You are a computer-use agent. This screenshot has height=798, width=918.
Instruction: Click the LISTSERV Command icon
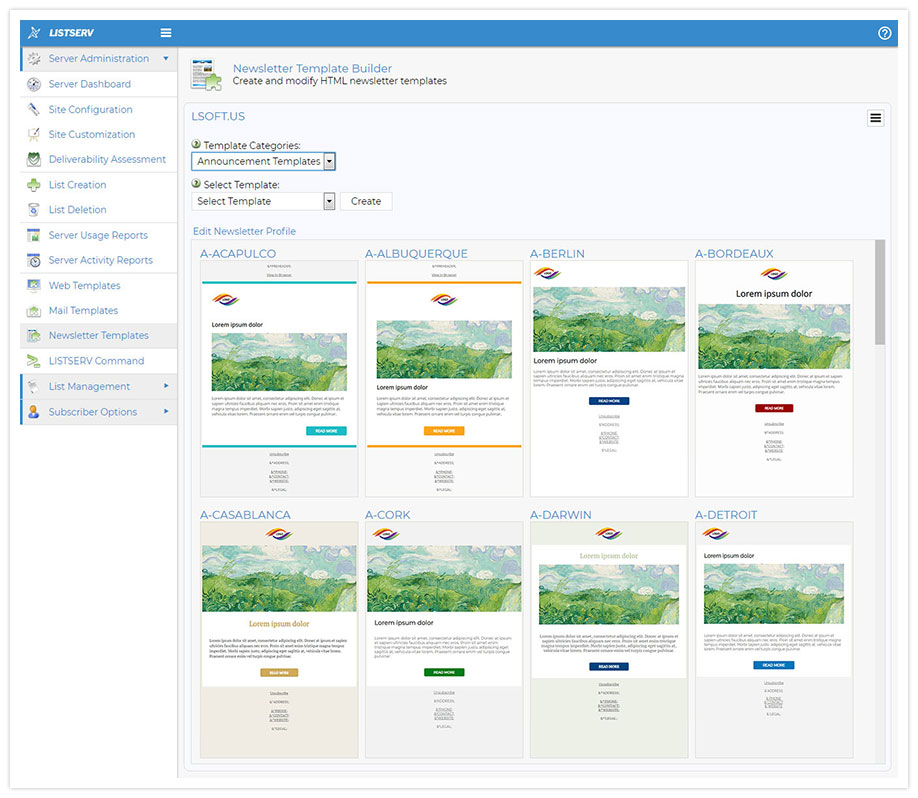34,361
